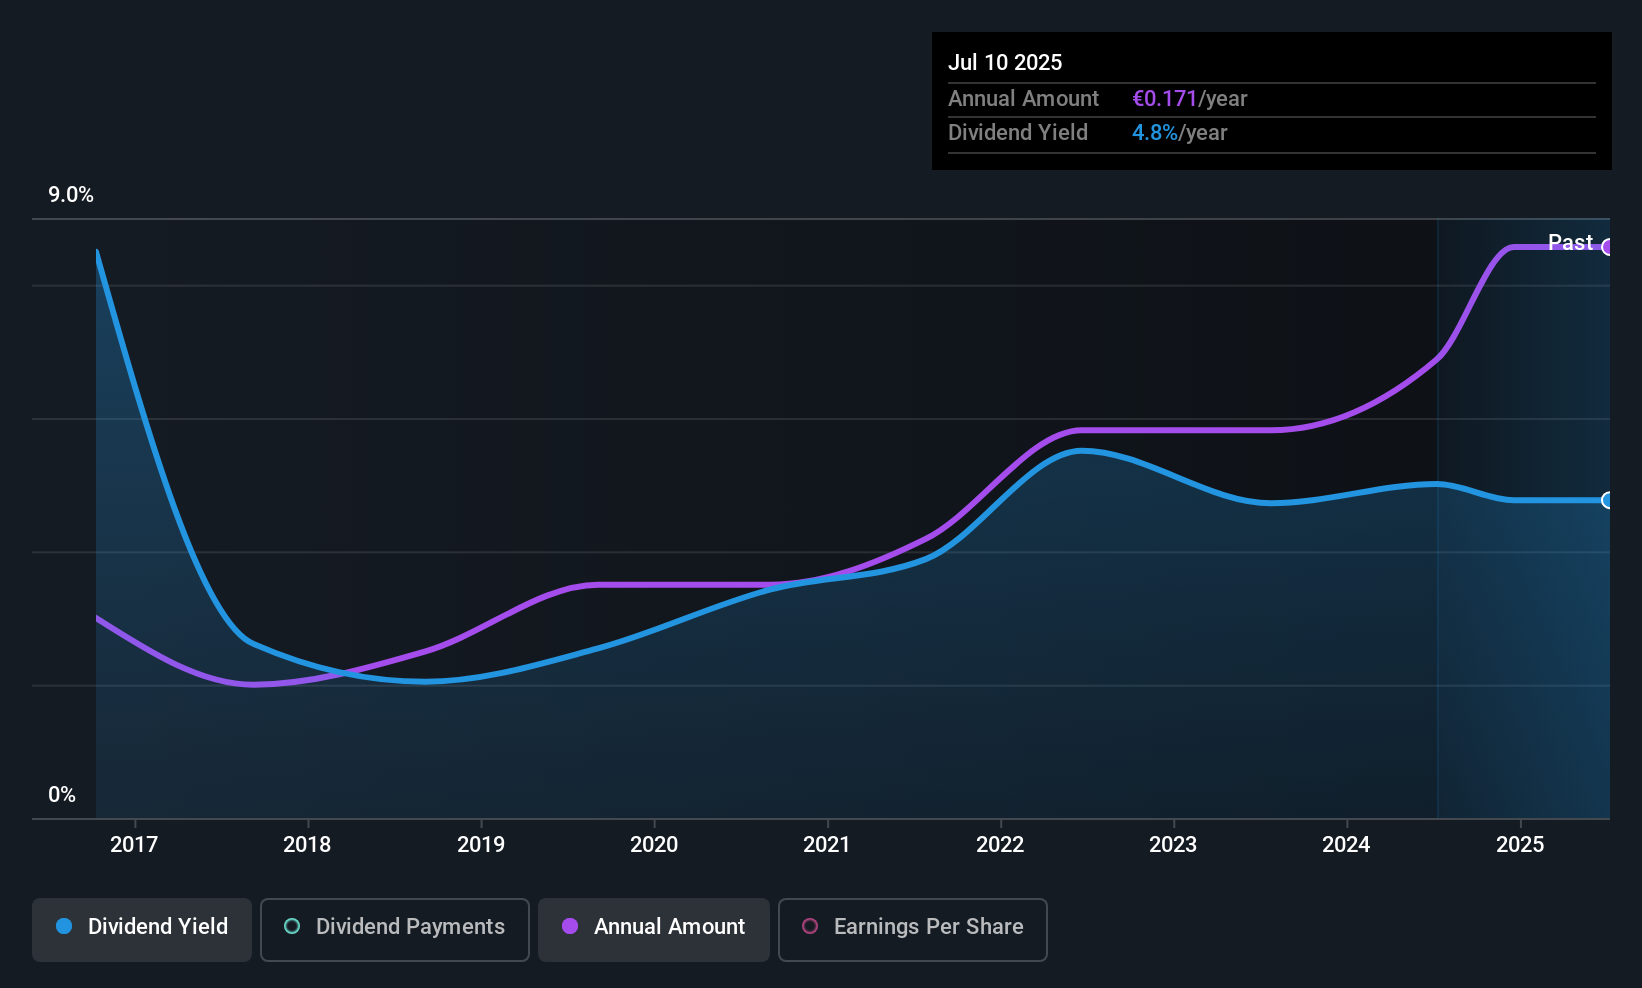Pick the 2022 tick label on the x-axis
The image size is (1642, 988).
(x=1000, y=845)
